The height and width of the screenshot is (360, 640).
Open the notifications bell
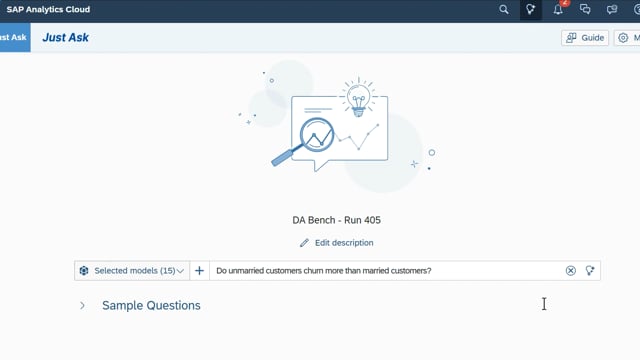(x=558, y=9)
